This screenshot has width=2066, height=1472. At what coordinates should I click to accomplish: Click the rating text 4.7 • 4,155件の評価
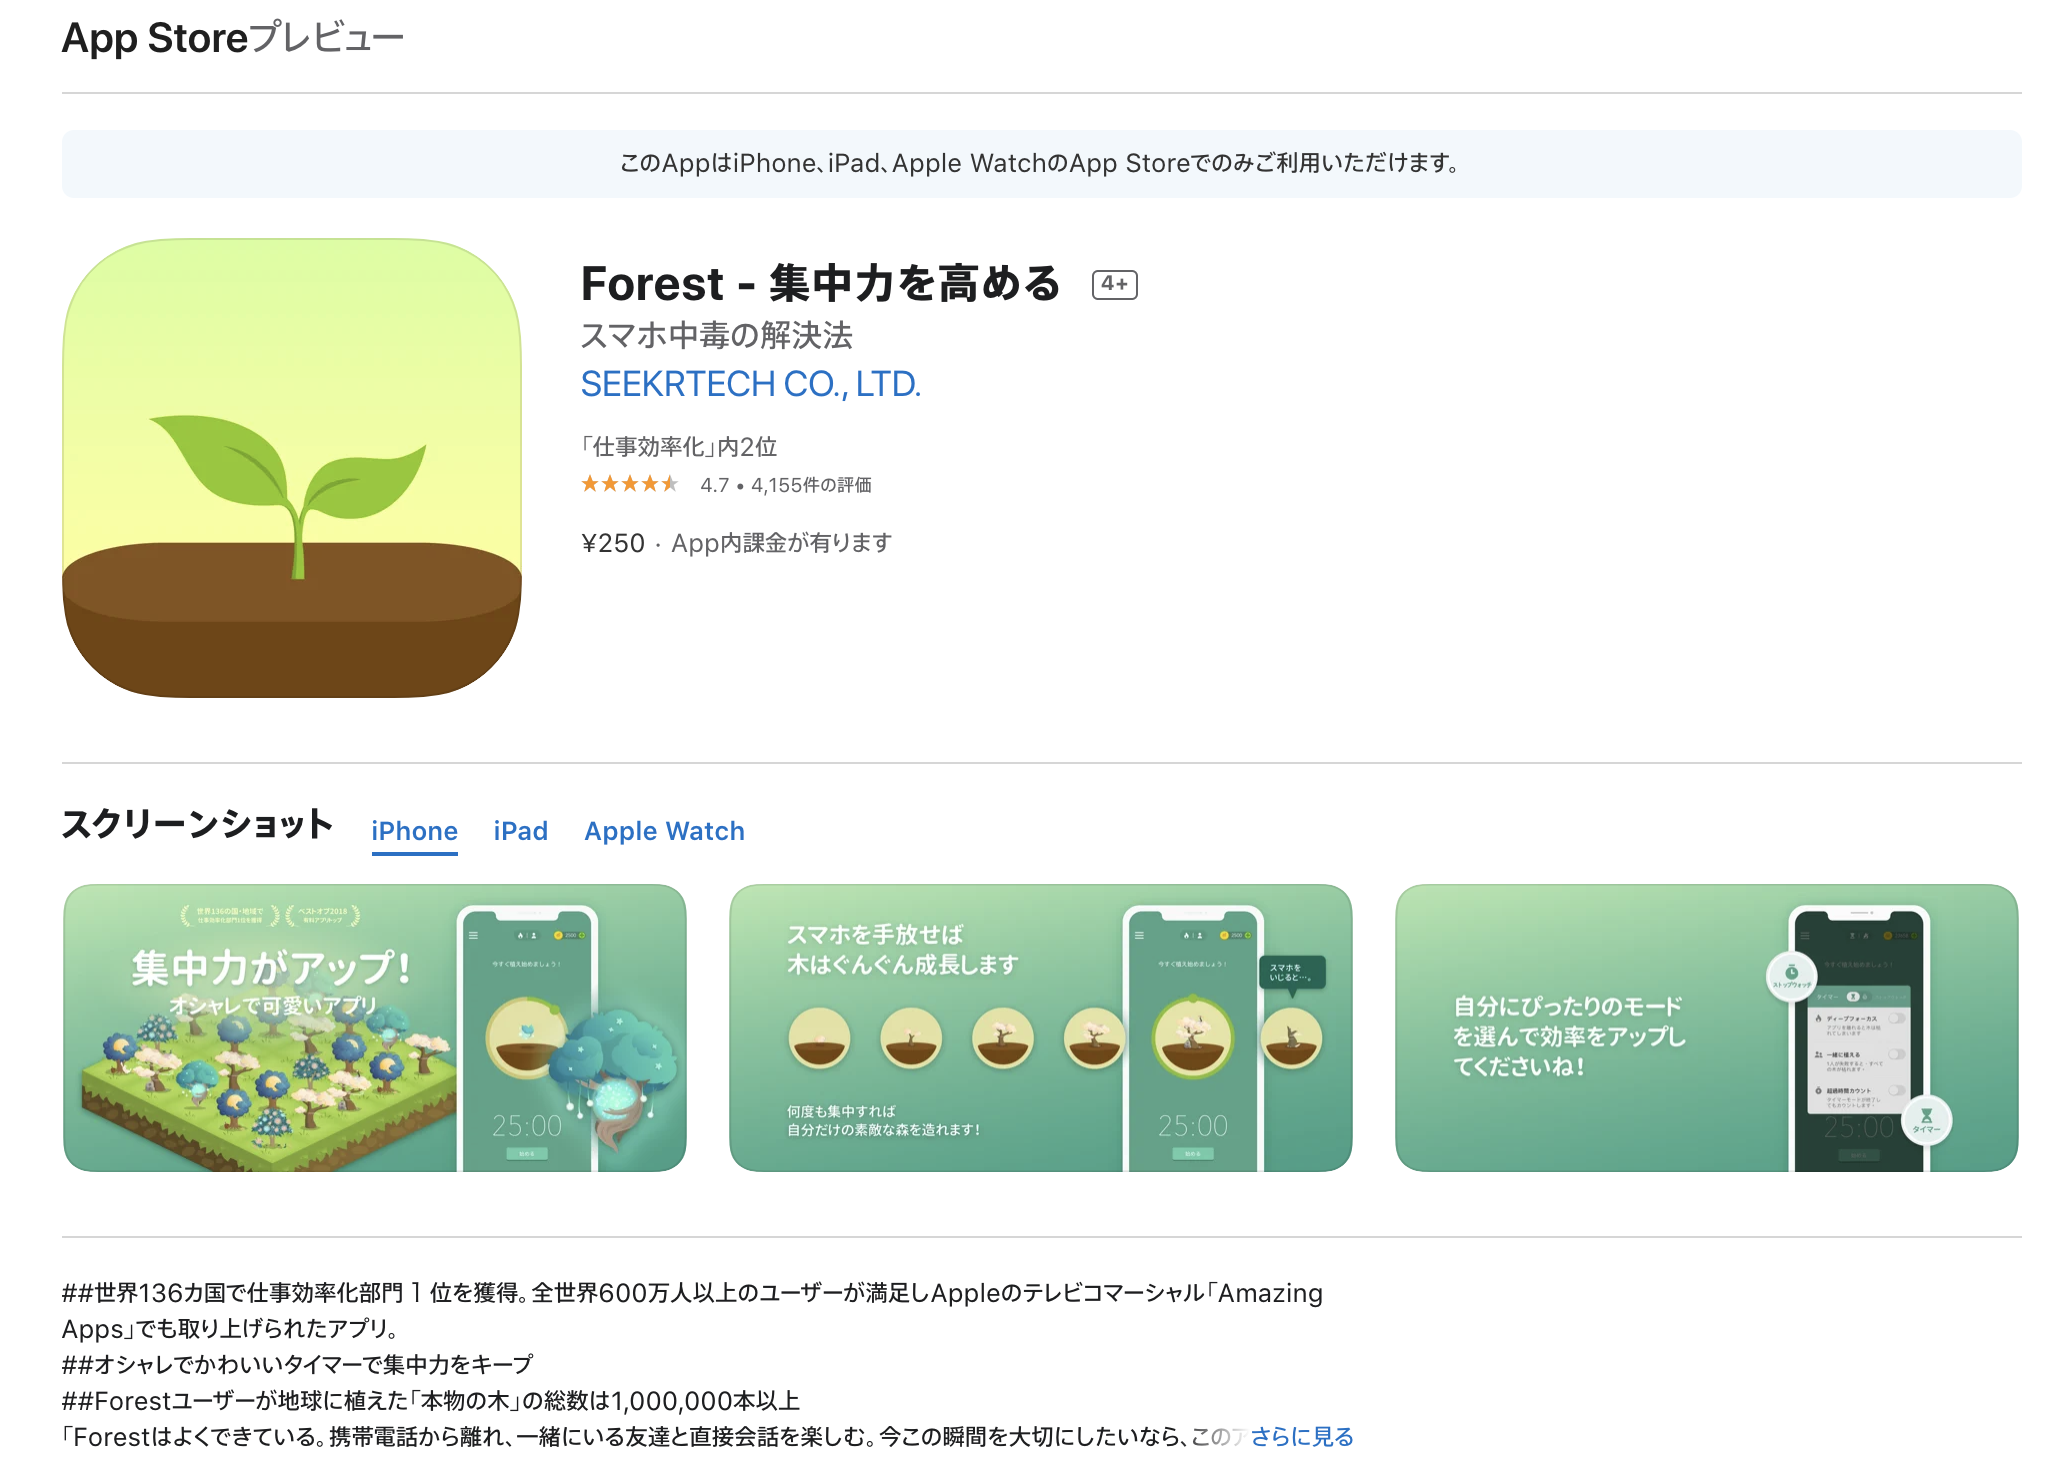pyautogui.click(x=786, y=485)
